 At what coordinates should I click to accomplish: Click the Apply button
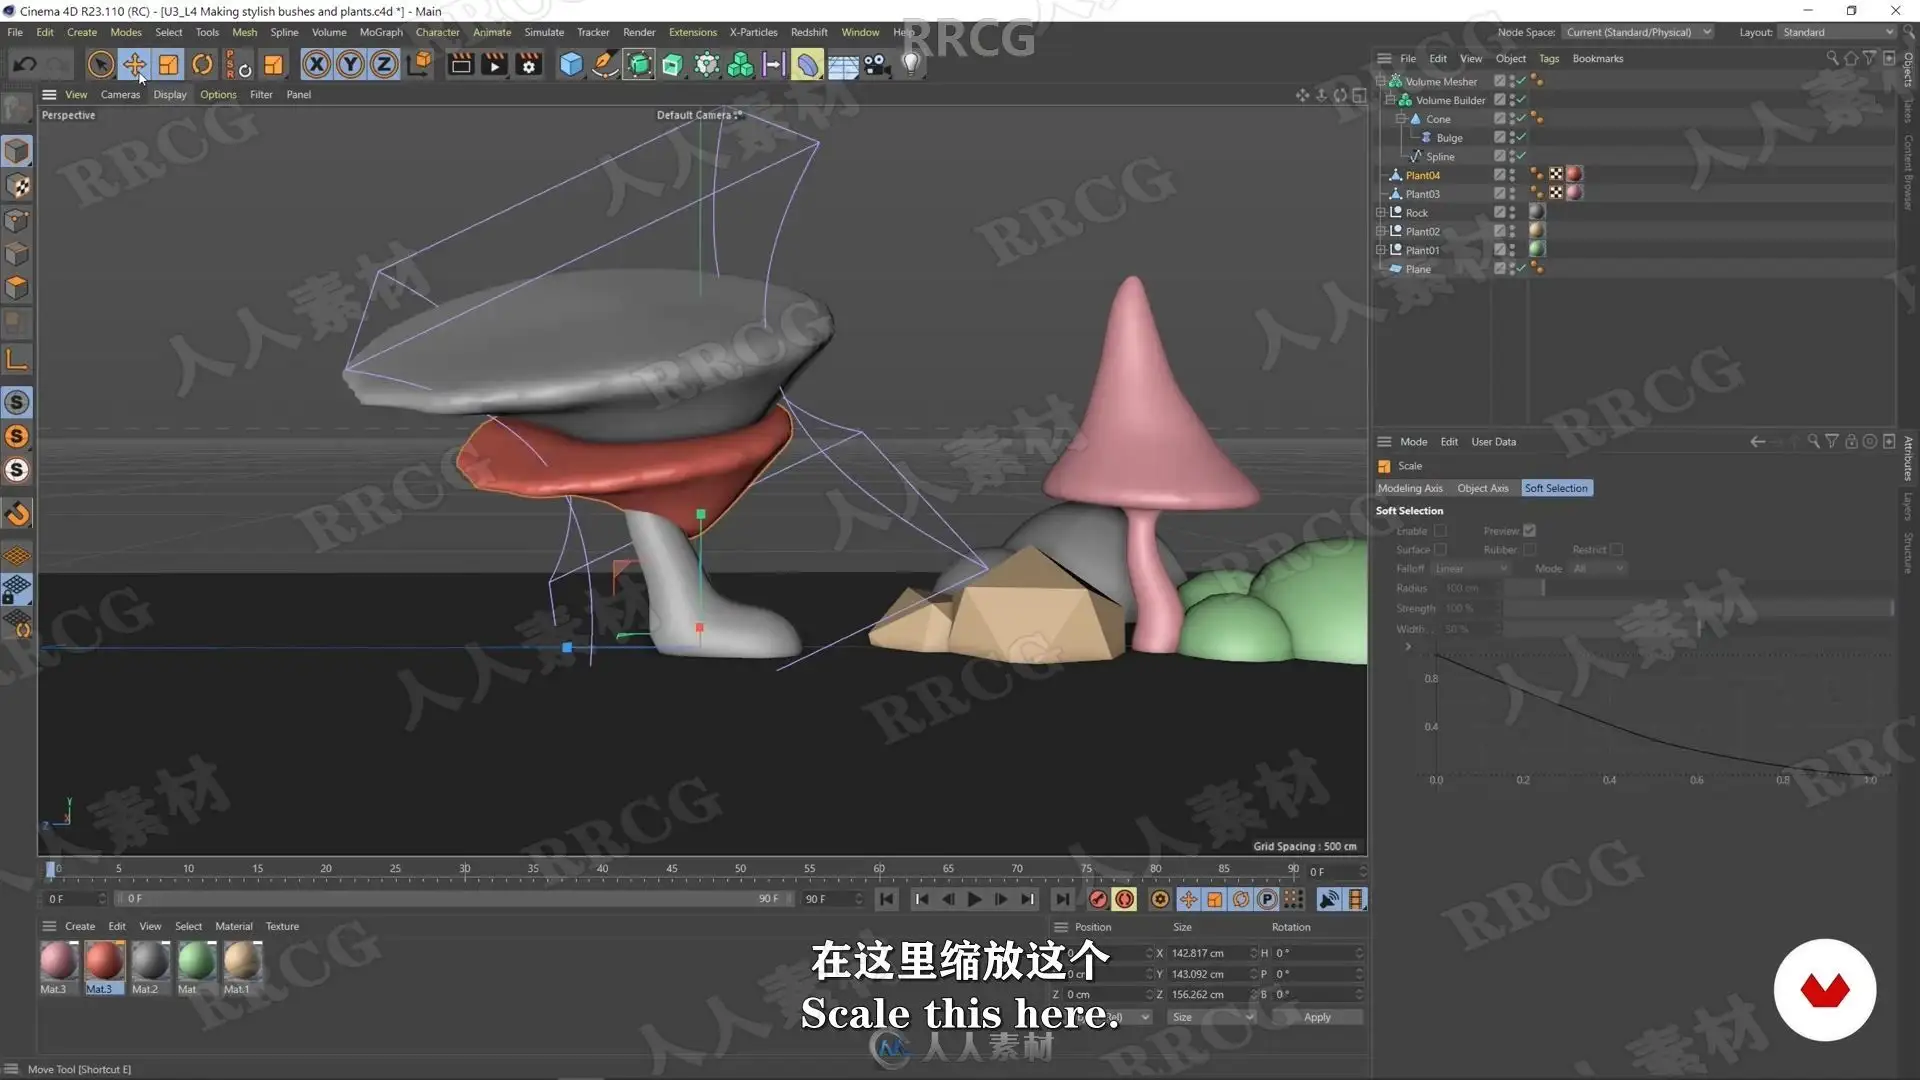(1317, 1017)
